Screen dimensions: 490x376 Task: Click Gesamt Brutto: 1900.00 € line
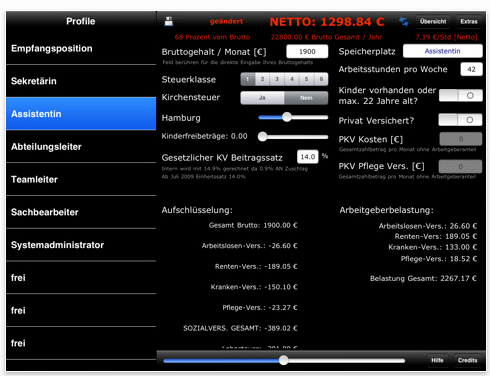point(253,225)
